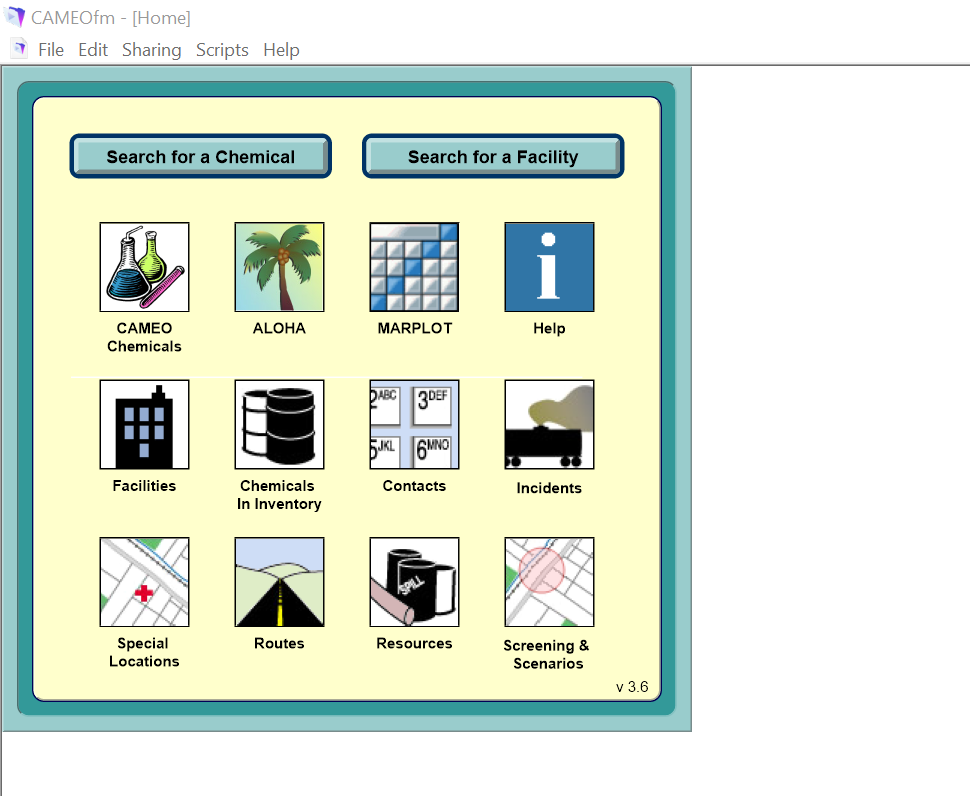
Task: Open the Sharing menu
Action: pos(152,49)
